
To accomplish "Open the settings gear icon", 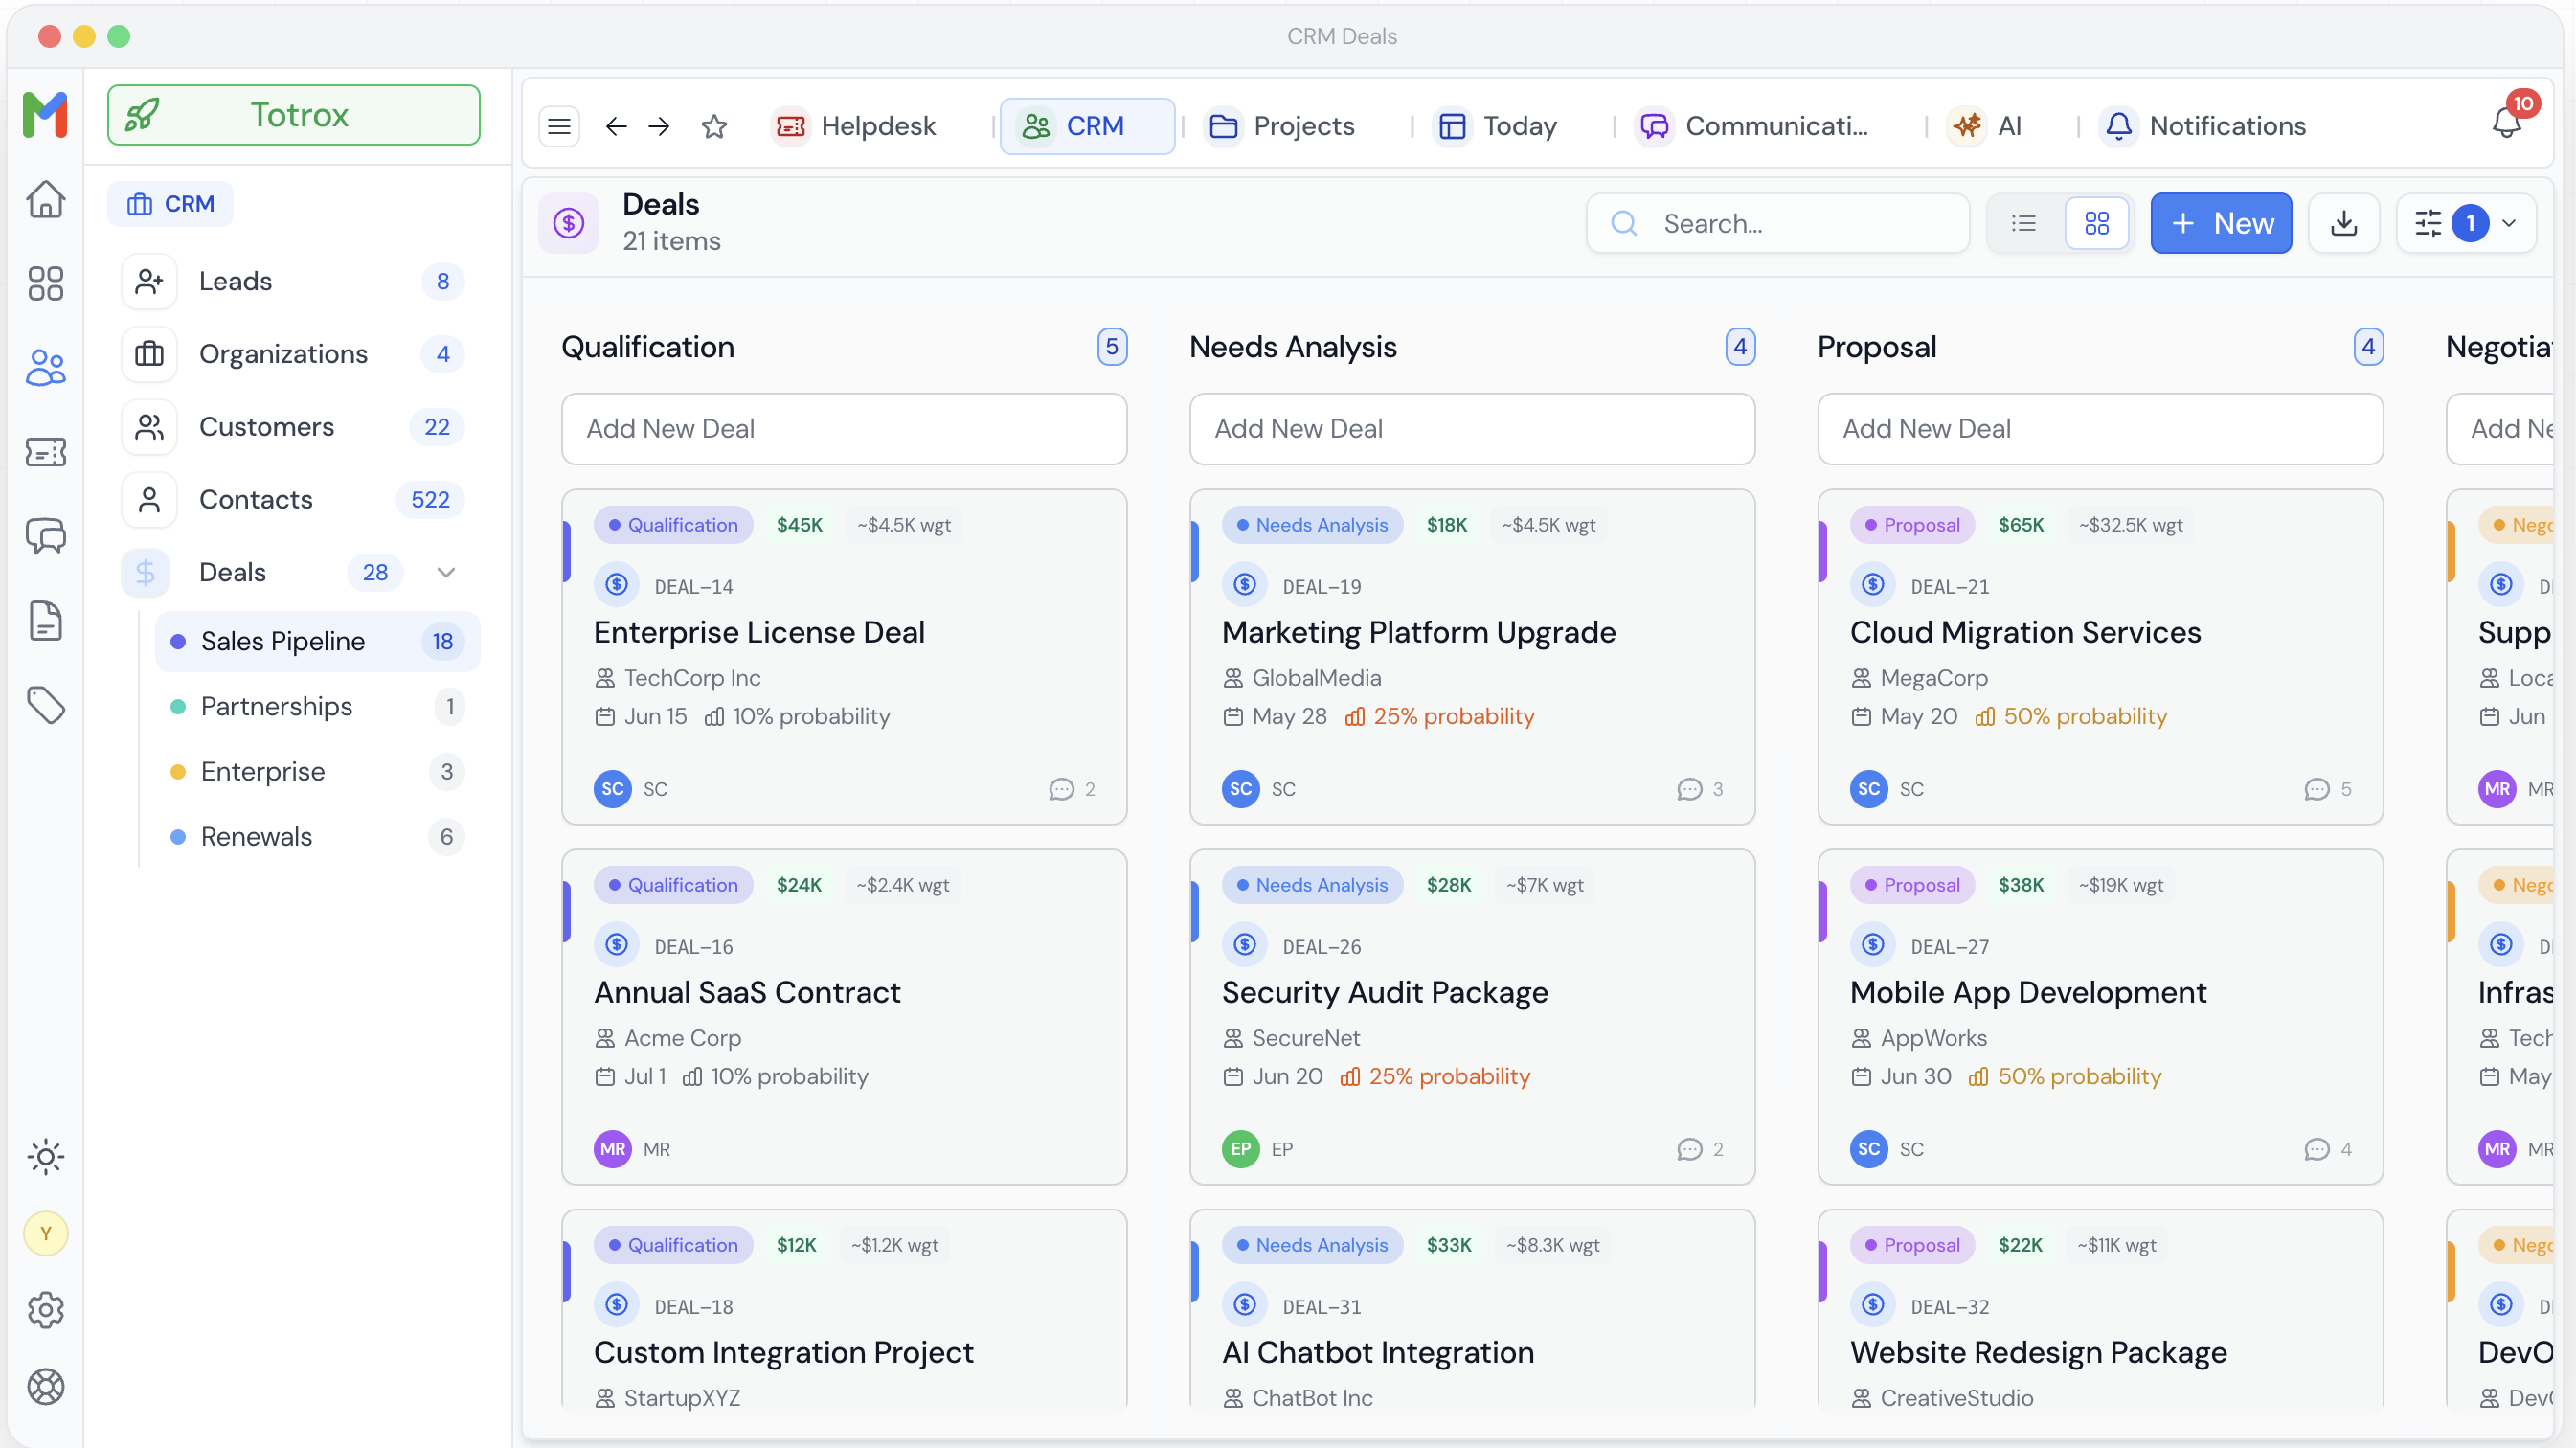I will tap(45, 1310).
